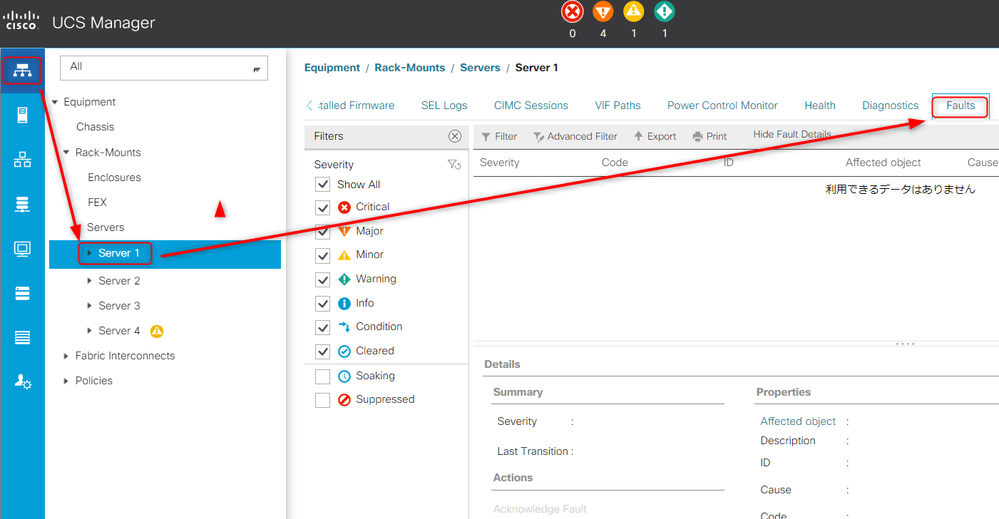Open the All filter dropdown in navigation pane
The width and height of the screenshot is (999, 519).
[x=164, y=68]
